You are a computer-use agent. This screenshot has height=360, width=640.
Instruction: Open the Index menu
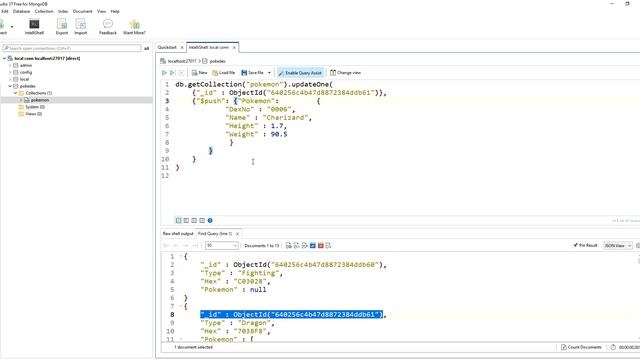pos(63,11)
